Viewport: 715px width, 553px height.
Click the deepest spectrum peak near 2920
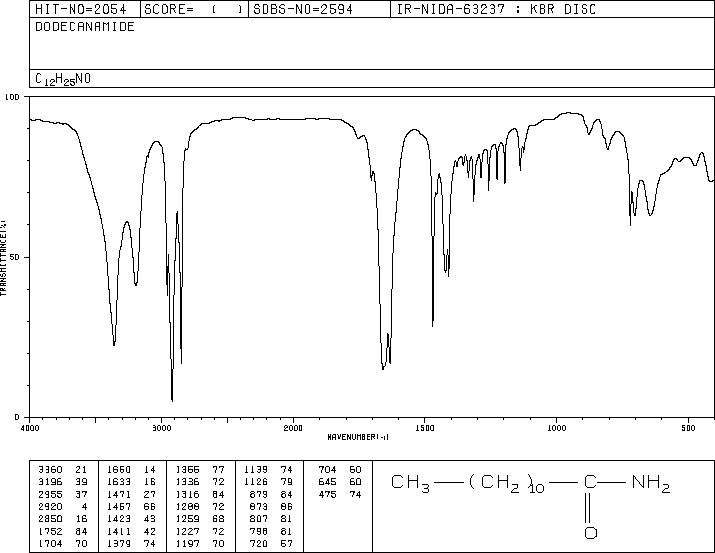tap(172, 400)
